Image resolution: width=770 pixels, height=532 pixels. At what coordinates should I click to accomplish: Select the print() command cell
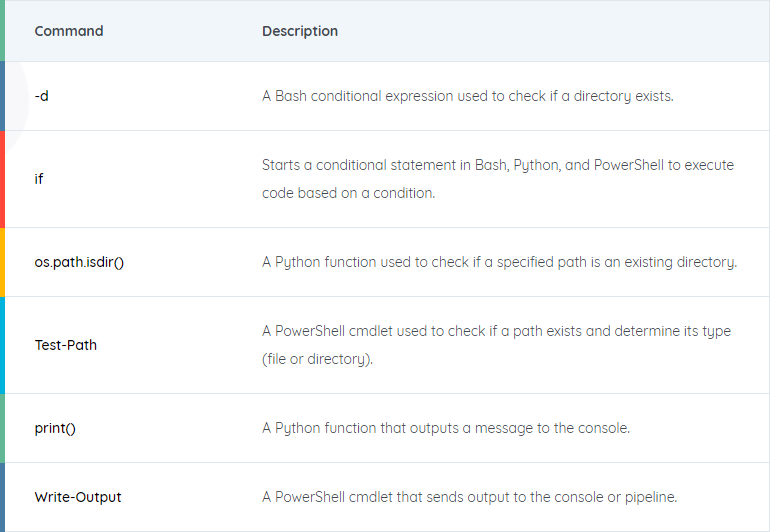(55, 428)
